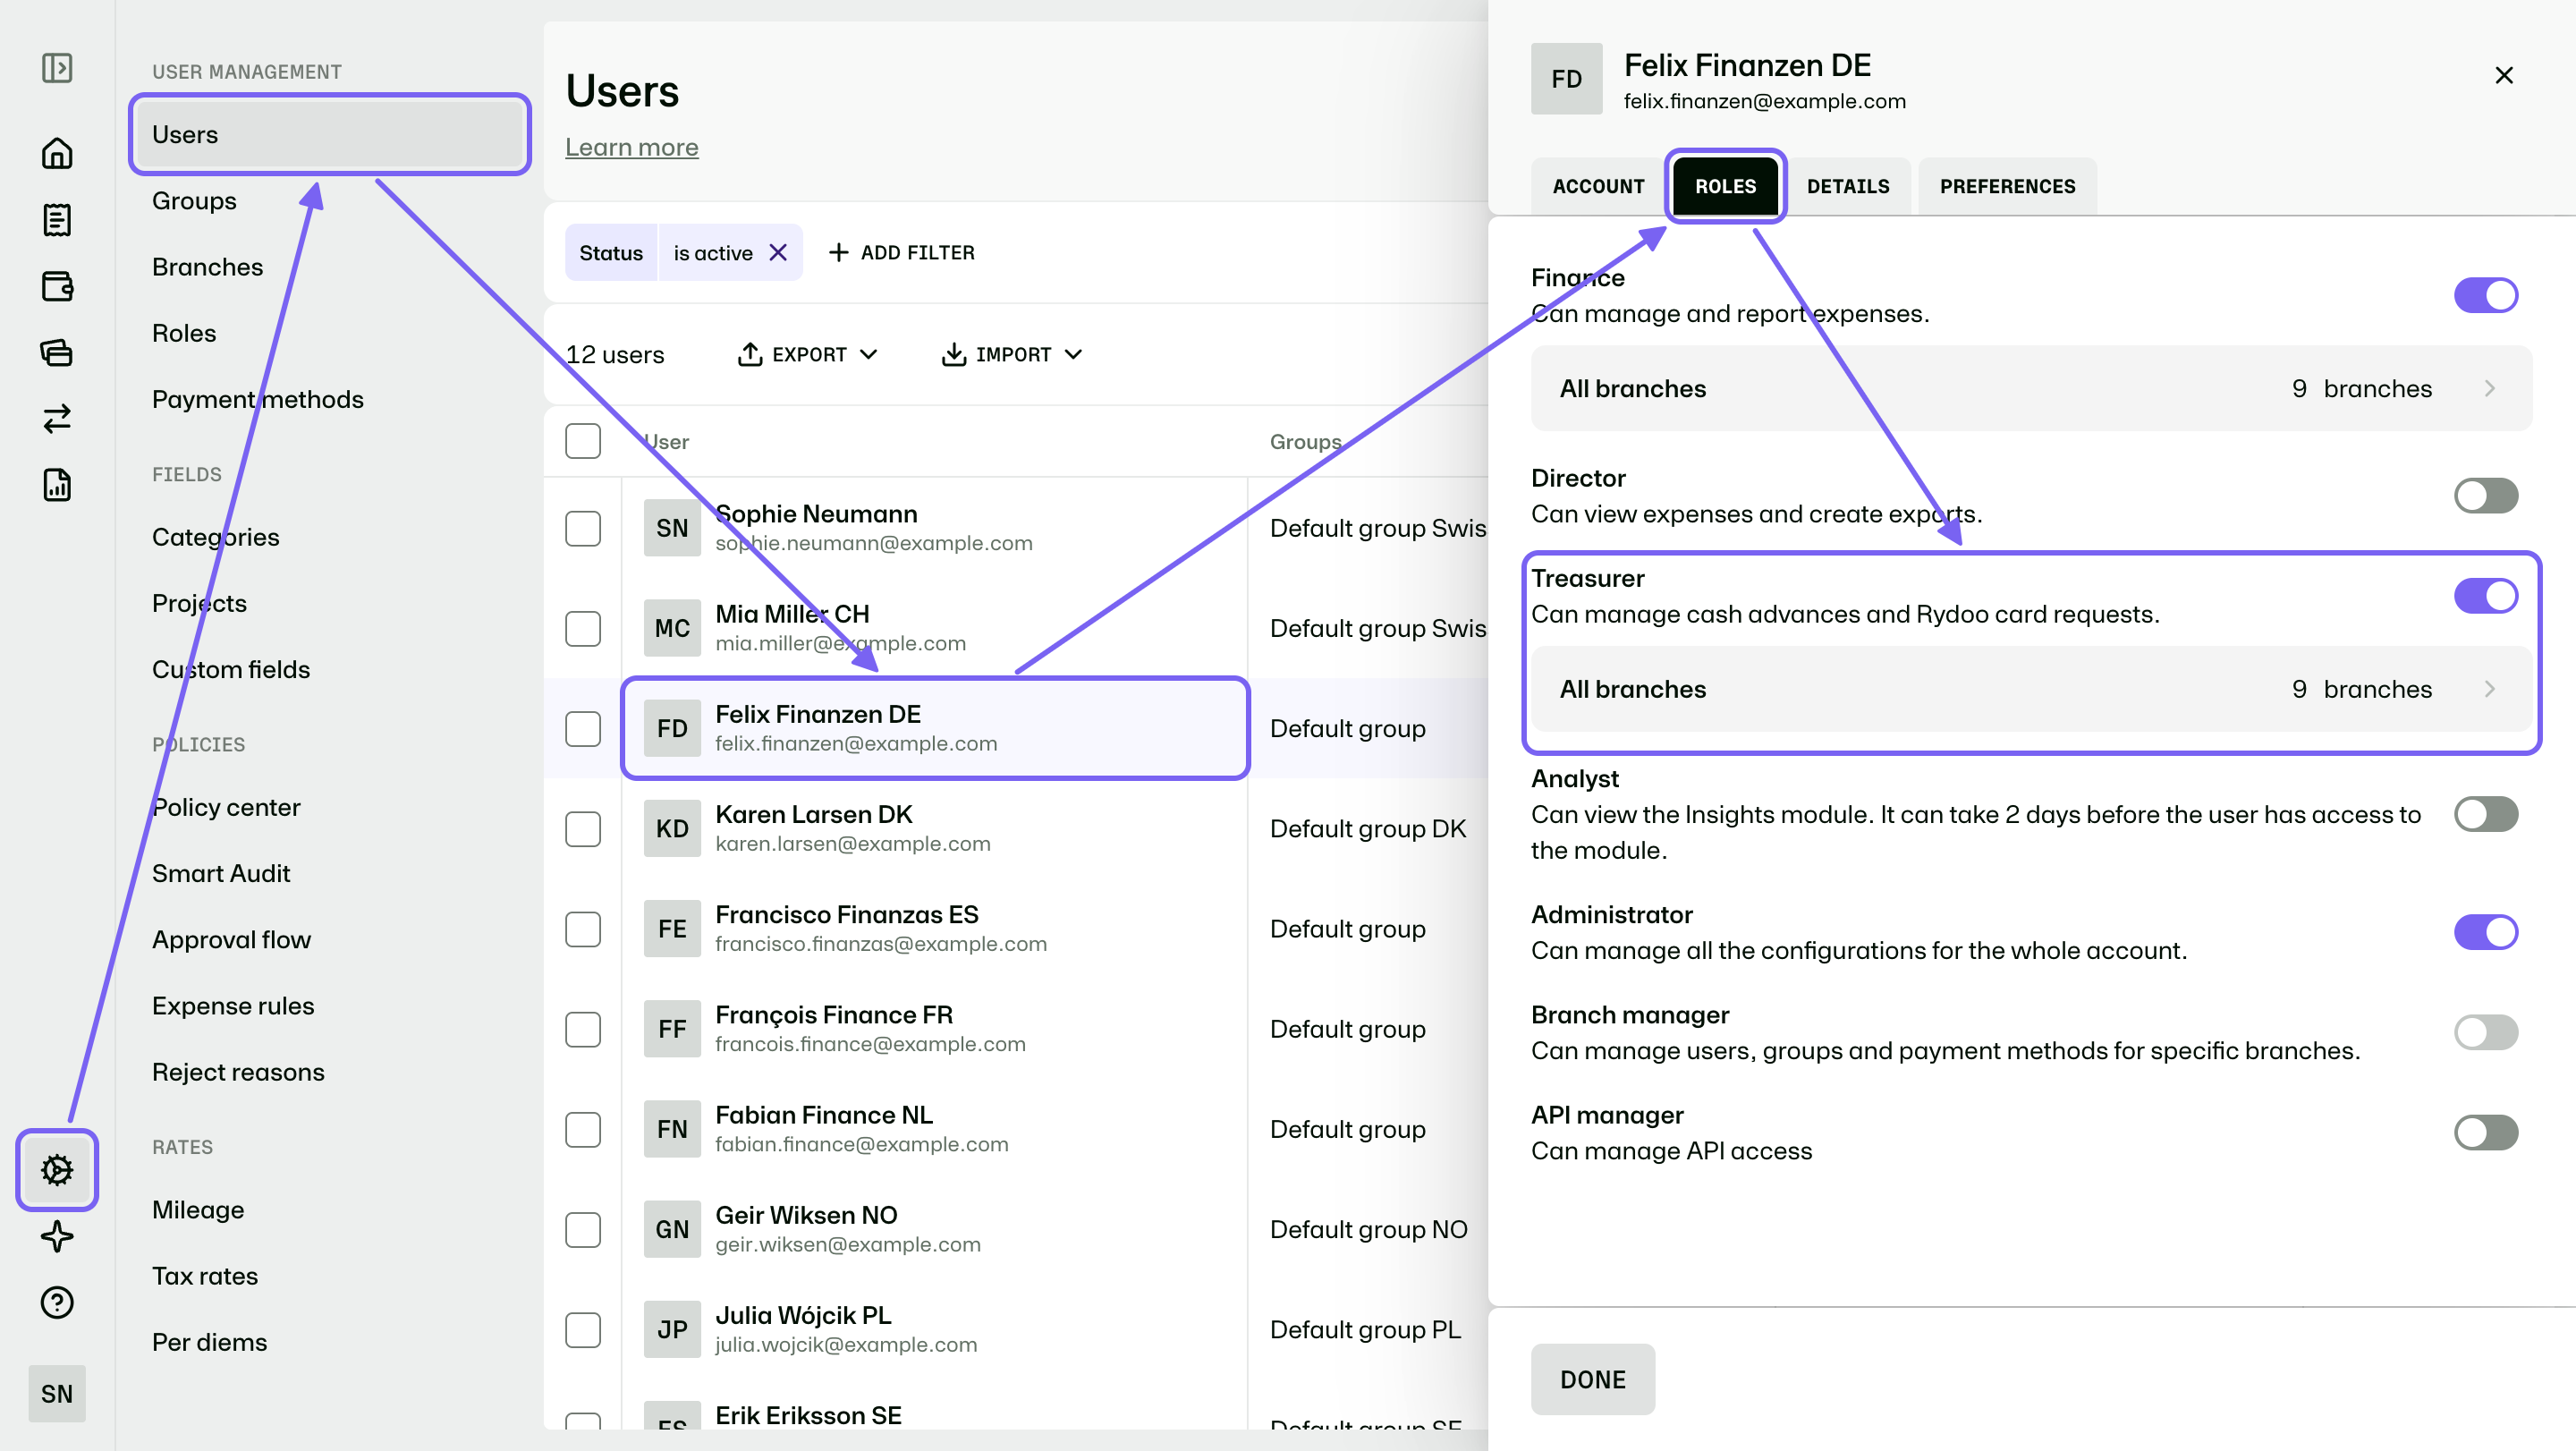This screenshot has width=2576, height=1451.
Task: Open the expenses receipt icon in sidebar
Action: click(x=57, y=220)
